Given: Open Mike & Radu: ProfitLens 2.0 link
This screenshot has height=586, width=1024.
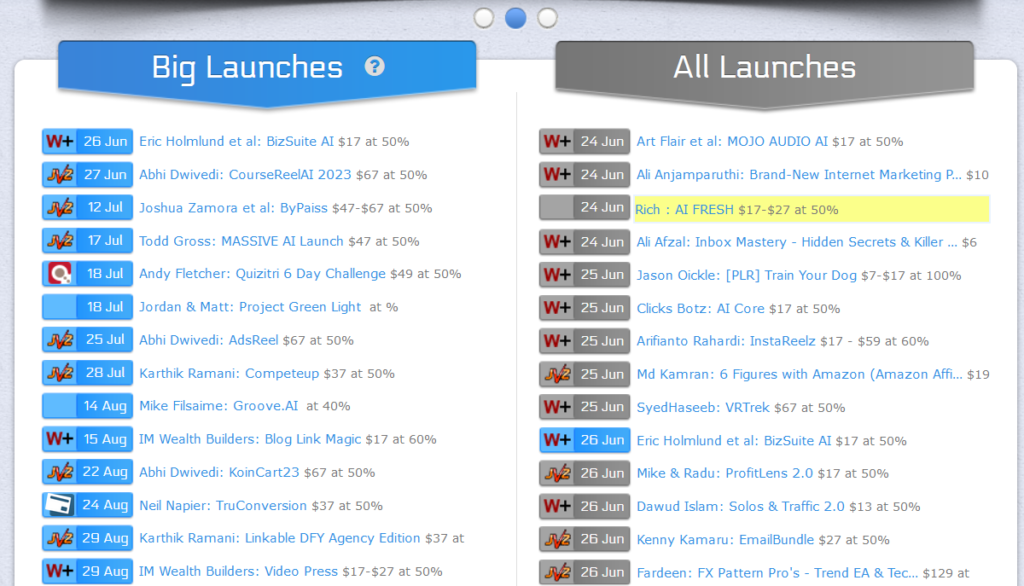Looking at the screenshot, I should click(725, 473).
